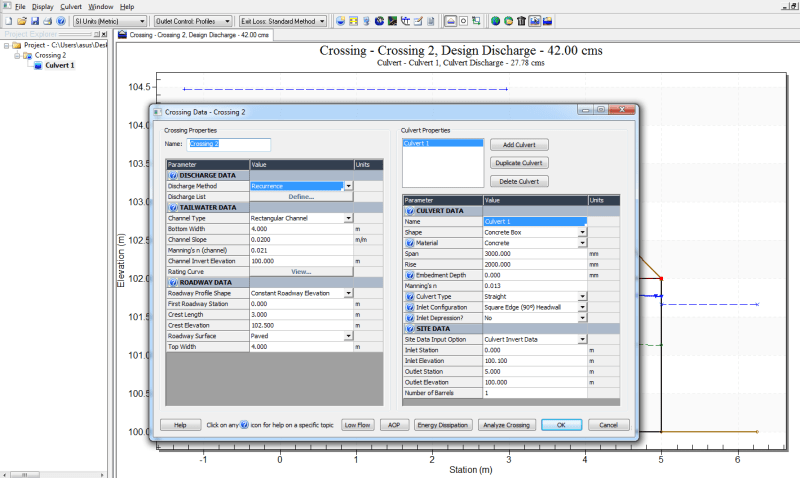Open the Window menu

[x=101, y=7]
